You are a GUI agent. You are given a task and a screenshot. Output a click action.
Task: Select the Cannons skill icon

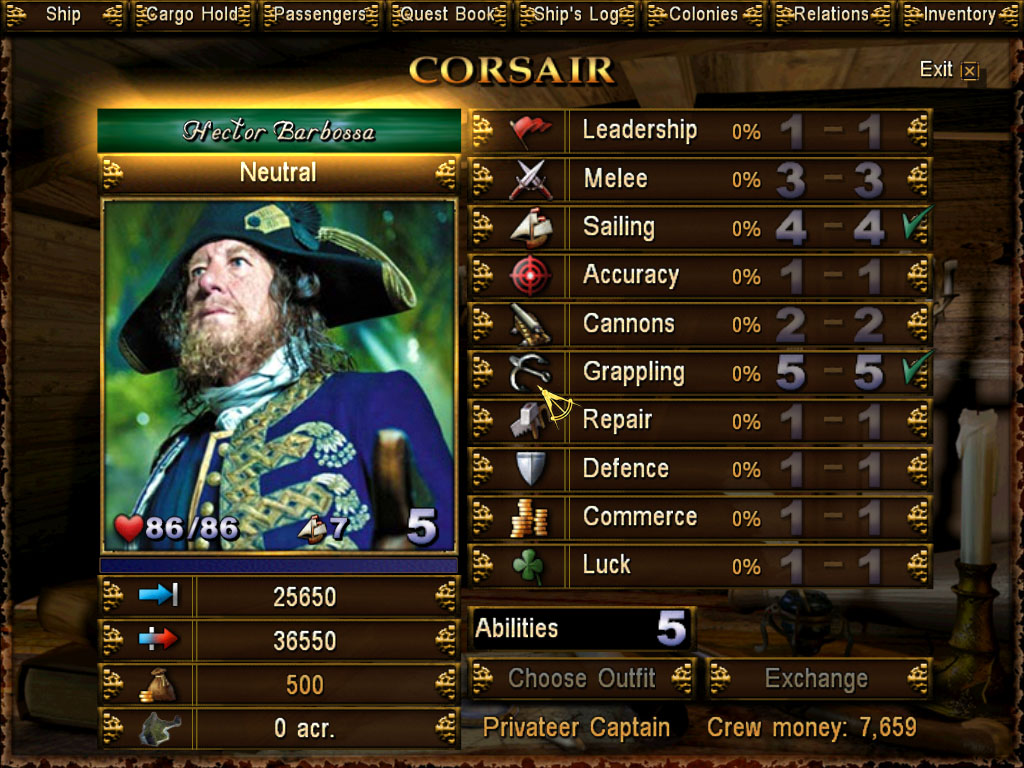pos(530,325)
